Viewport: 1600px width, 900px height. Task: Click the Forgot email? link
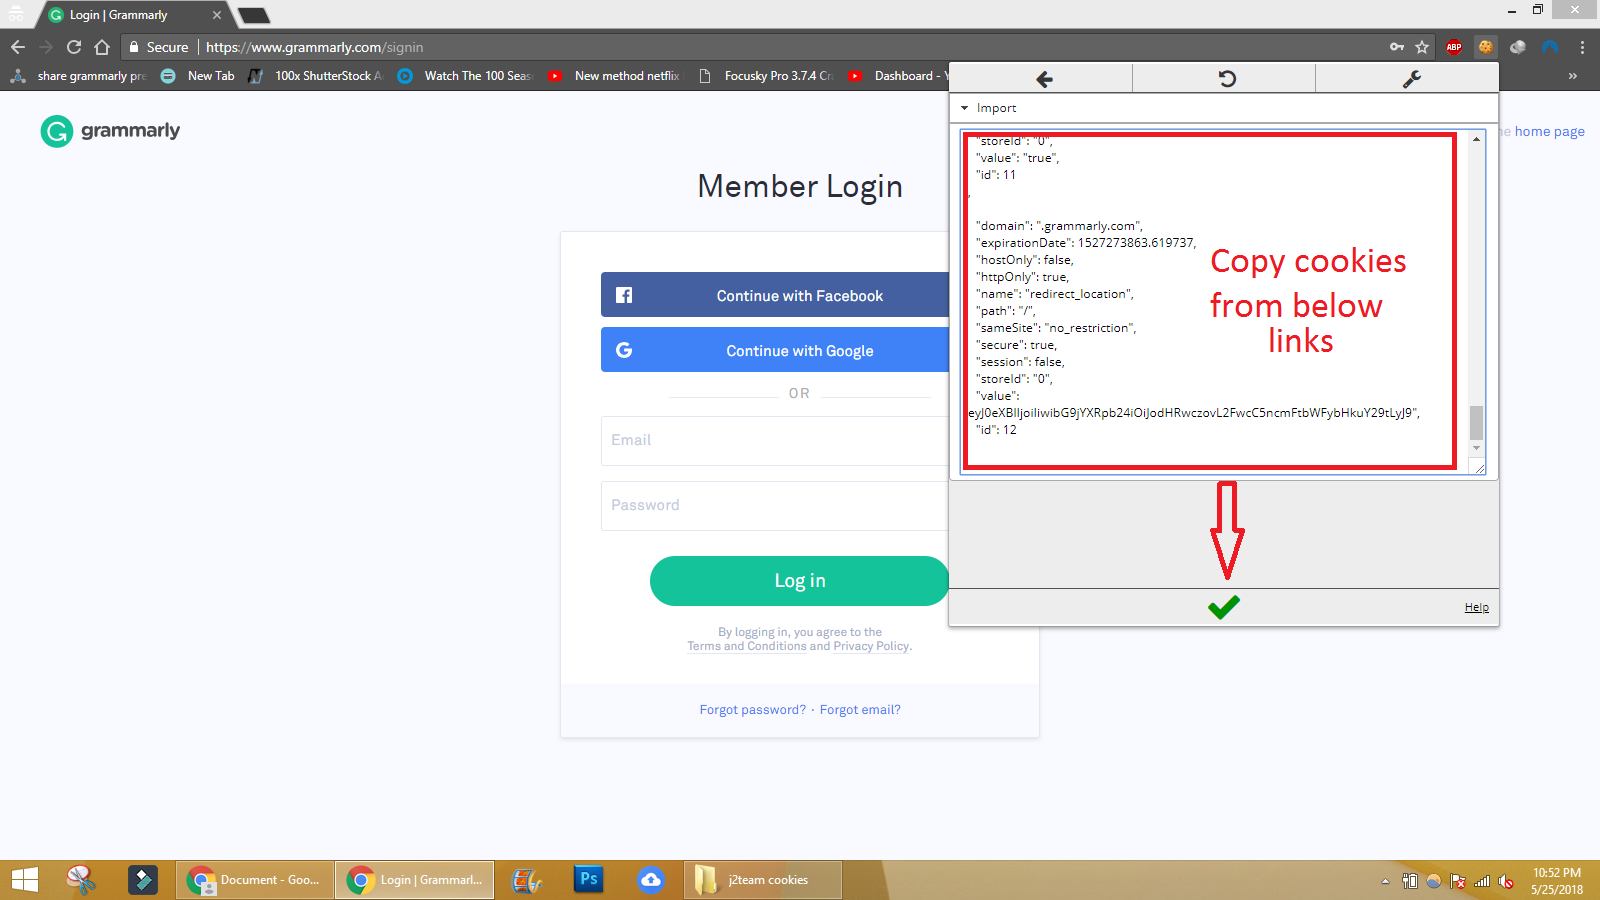tap(860, 710)
